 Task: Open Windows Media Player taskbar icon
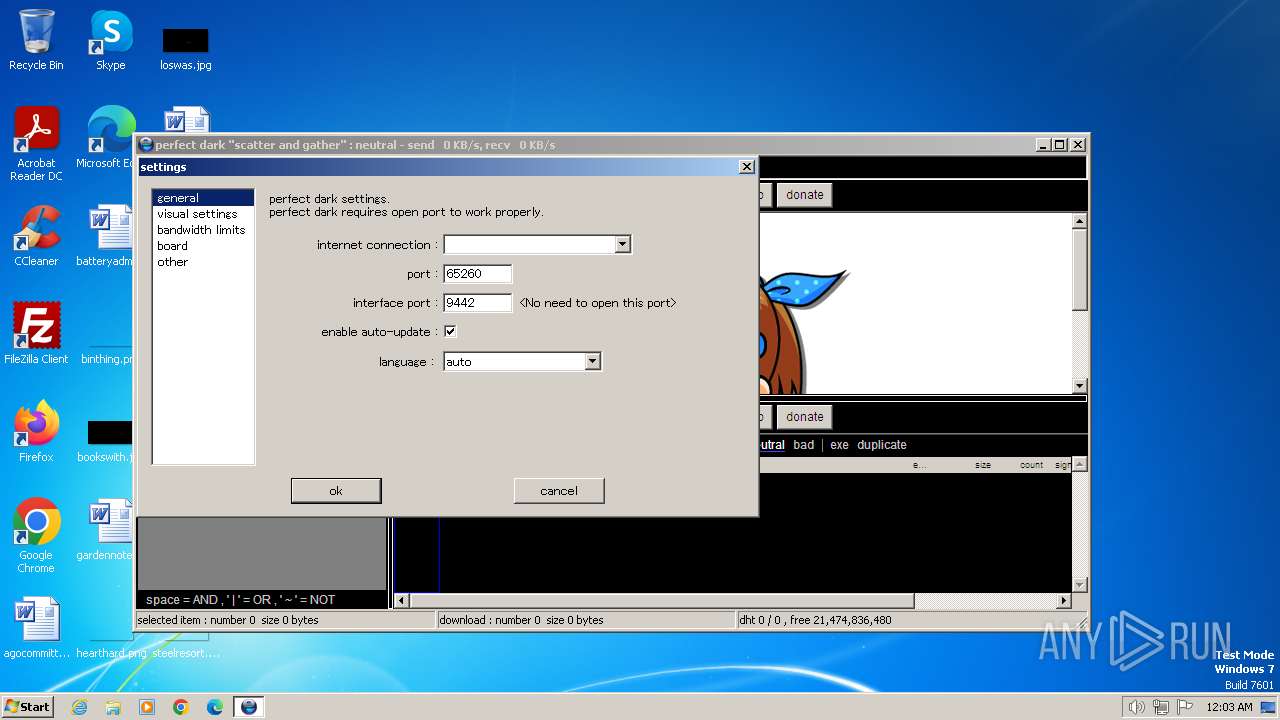(147, 707)
